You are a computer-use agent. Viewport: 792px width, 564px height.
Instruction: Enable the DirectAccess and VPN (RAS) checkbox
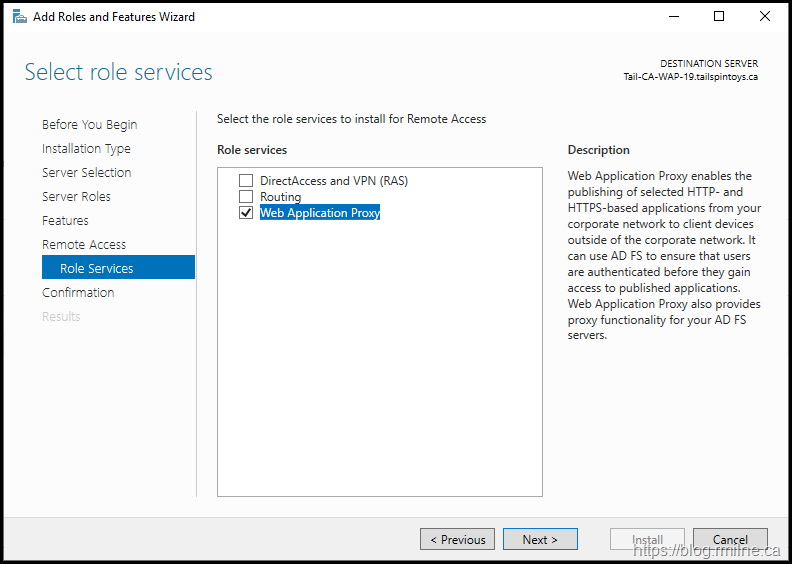[x=246, y=181]
